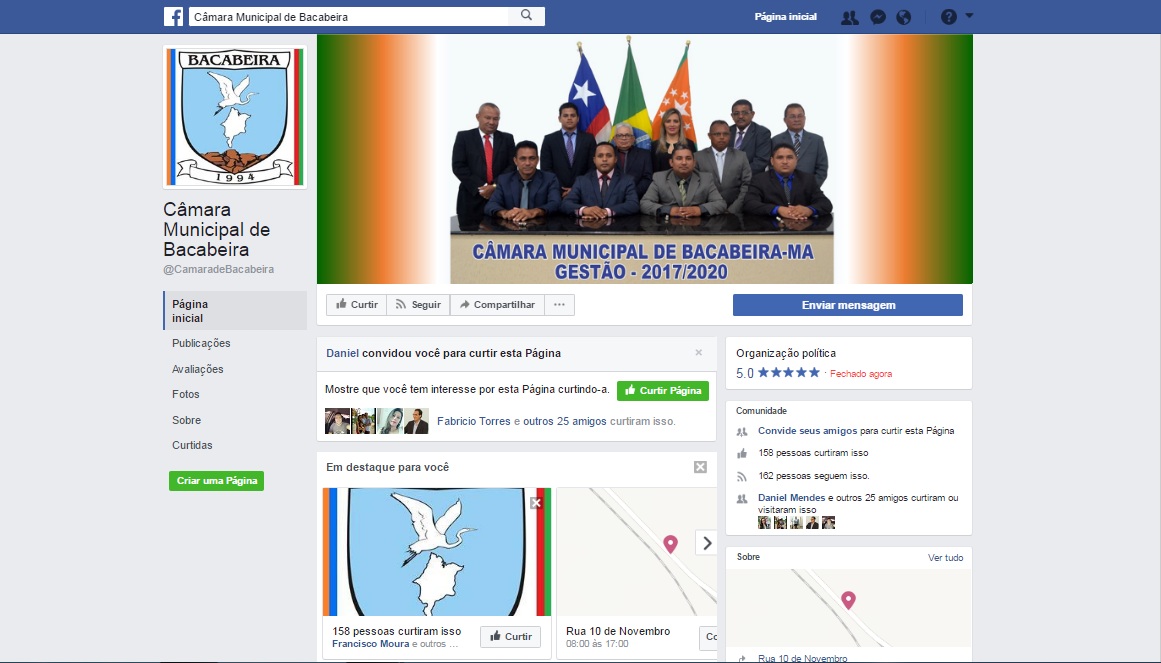Expand the account dropdown arrow in top bar
This screenshot has width=1161, height=663.
969,16
